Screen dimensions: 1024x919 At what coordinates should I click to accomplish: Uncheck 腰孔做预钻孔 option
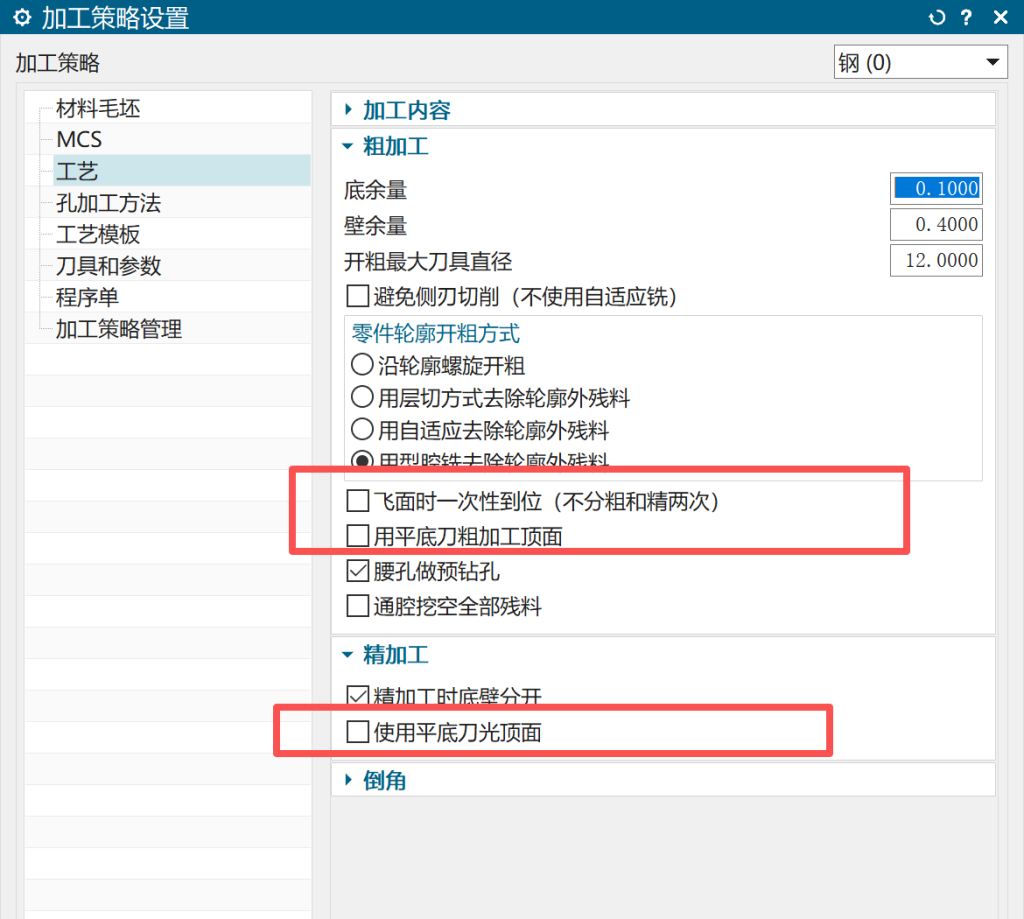point(357,572)
